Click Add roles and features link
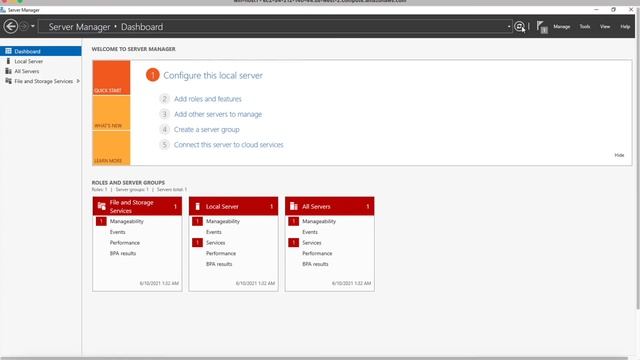Screen dimensions: 640x360 208,99
